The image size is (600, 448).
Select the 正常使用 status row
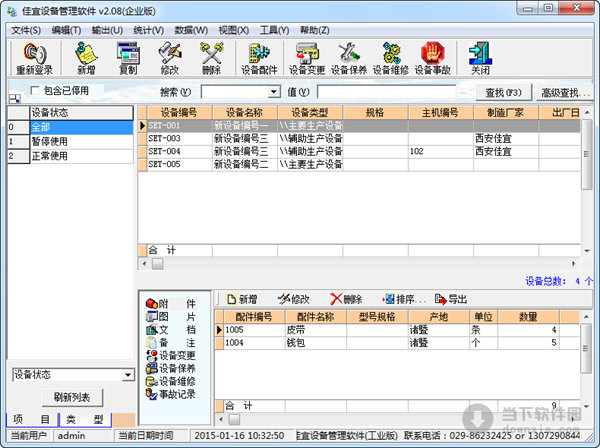pos(70,156)
